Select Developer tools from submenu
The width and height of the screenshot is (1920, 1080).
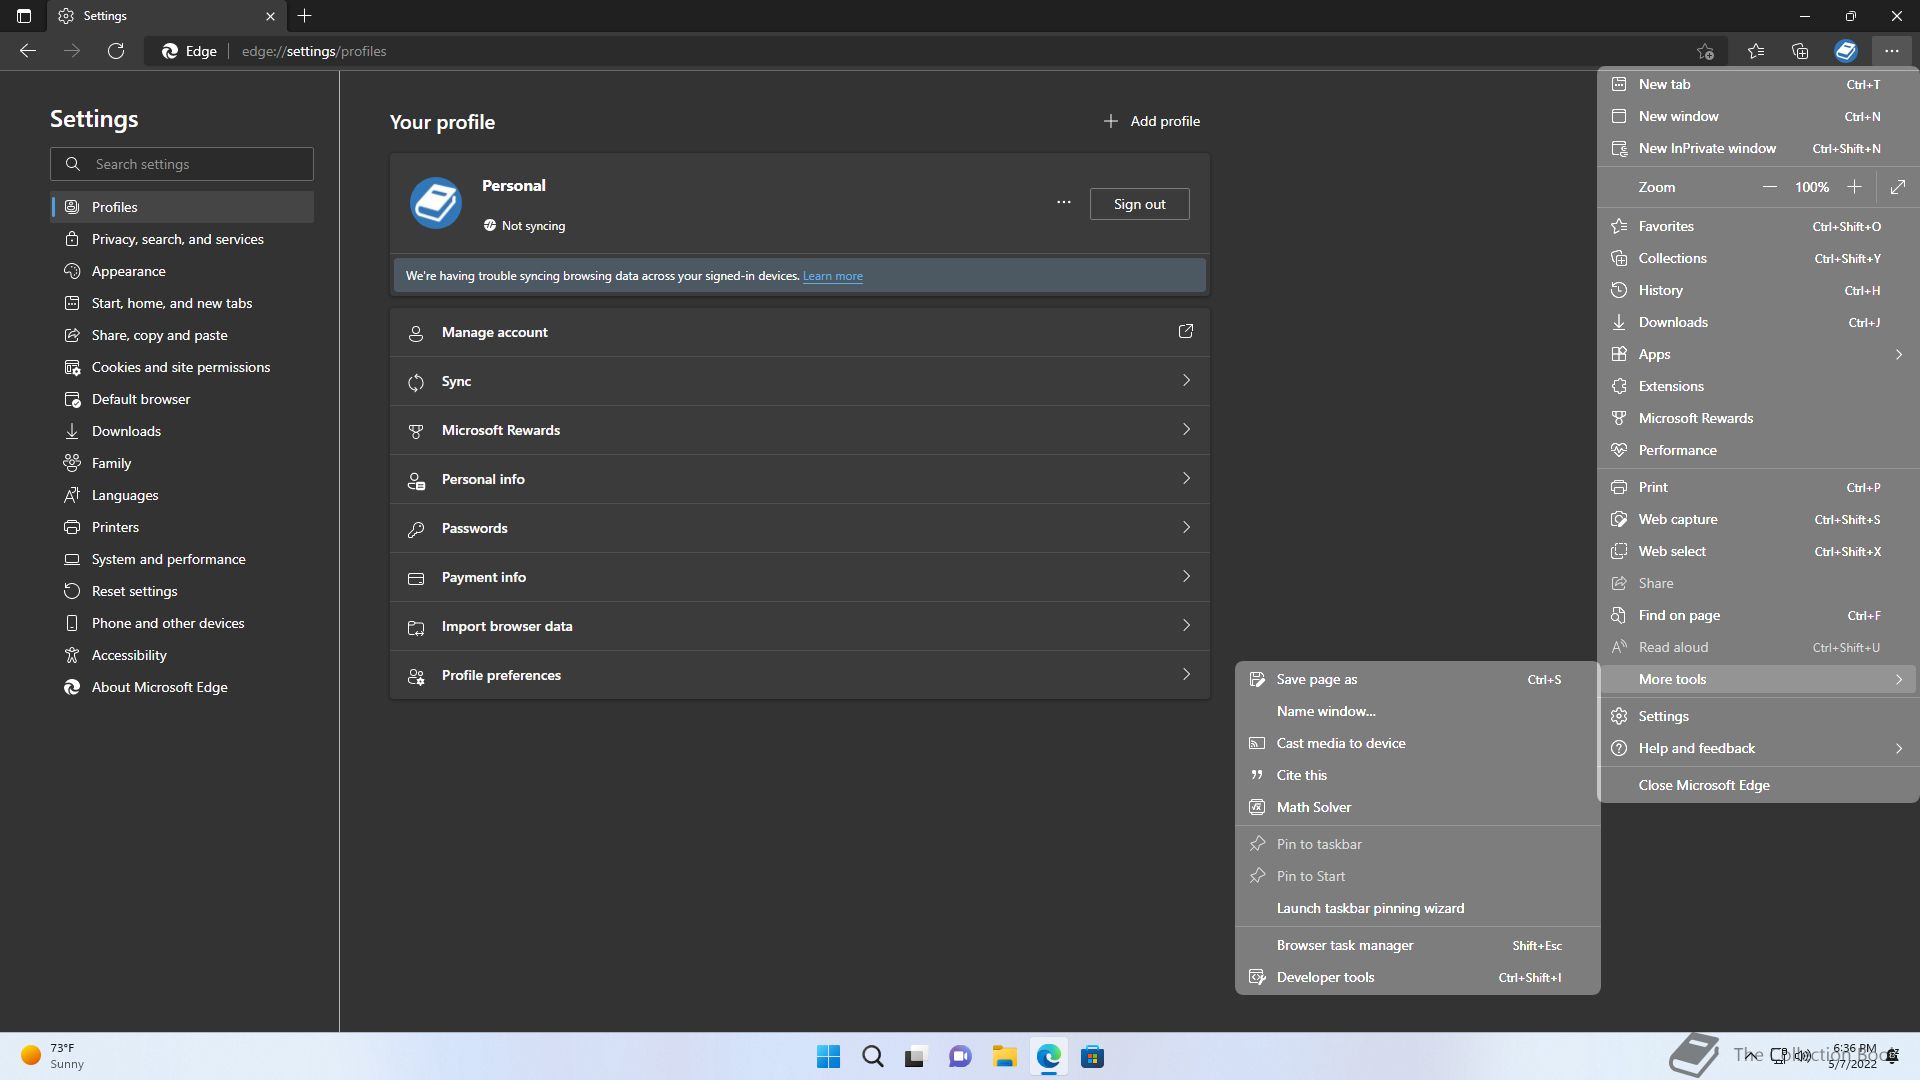[1325, 977]
